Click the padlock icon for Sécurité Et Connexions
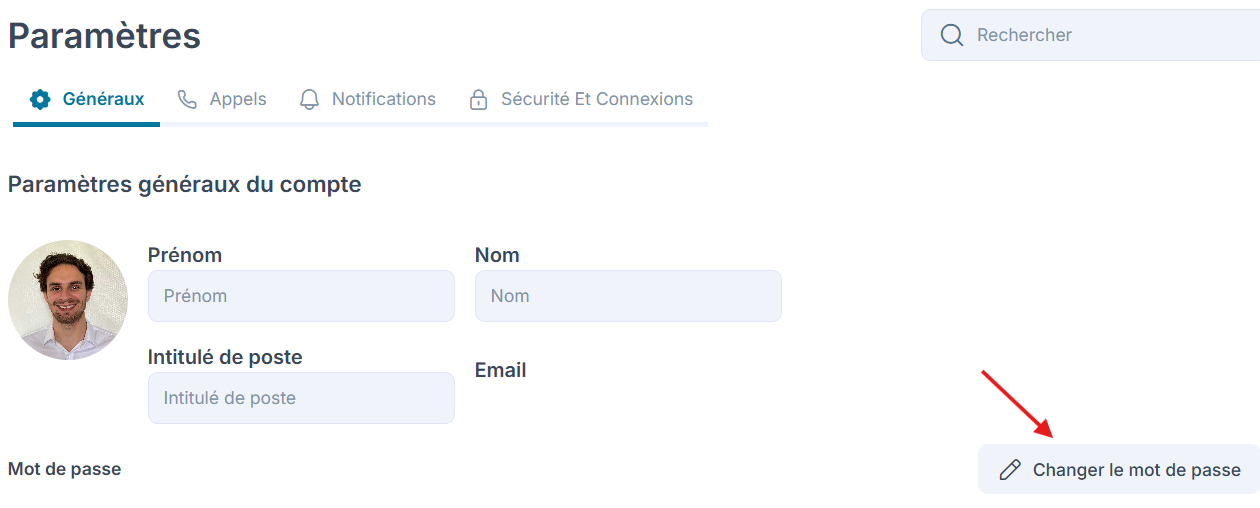The height and width of the screenshot is (508, 1260). 479,99
